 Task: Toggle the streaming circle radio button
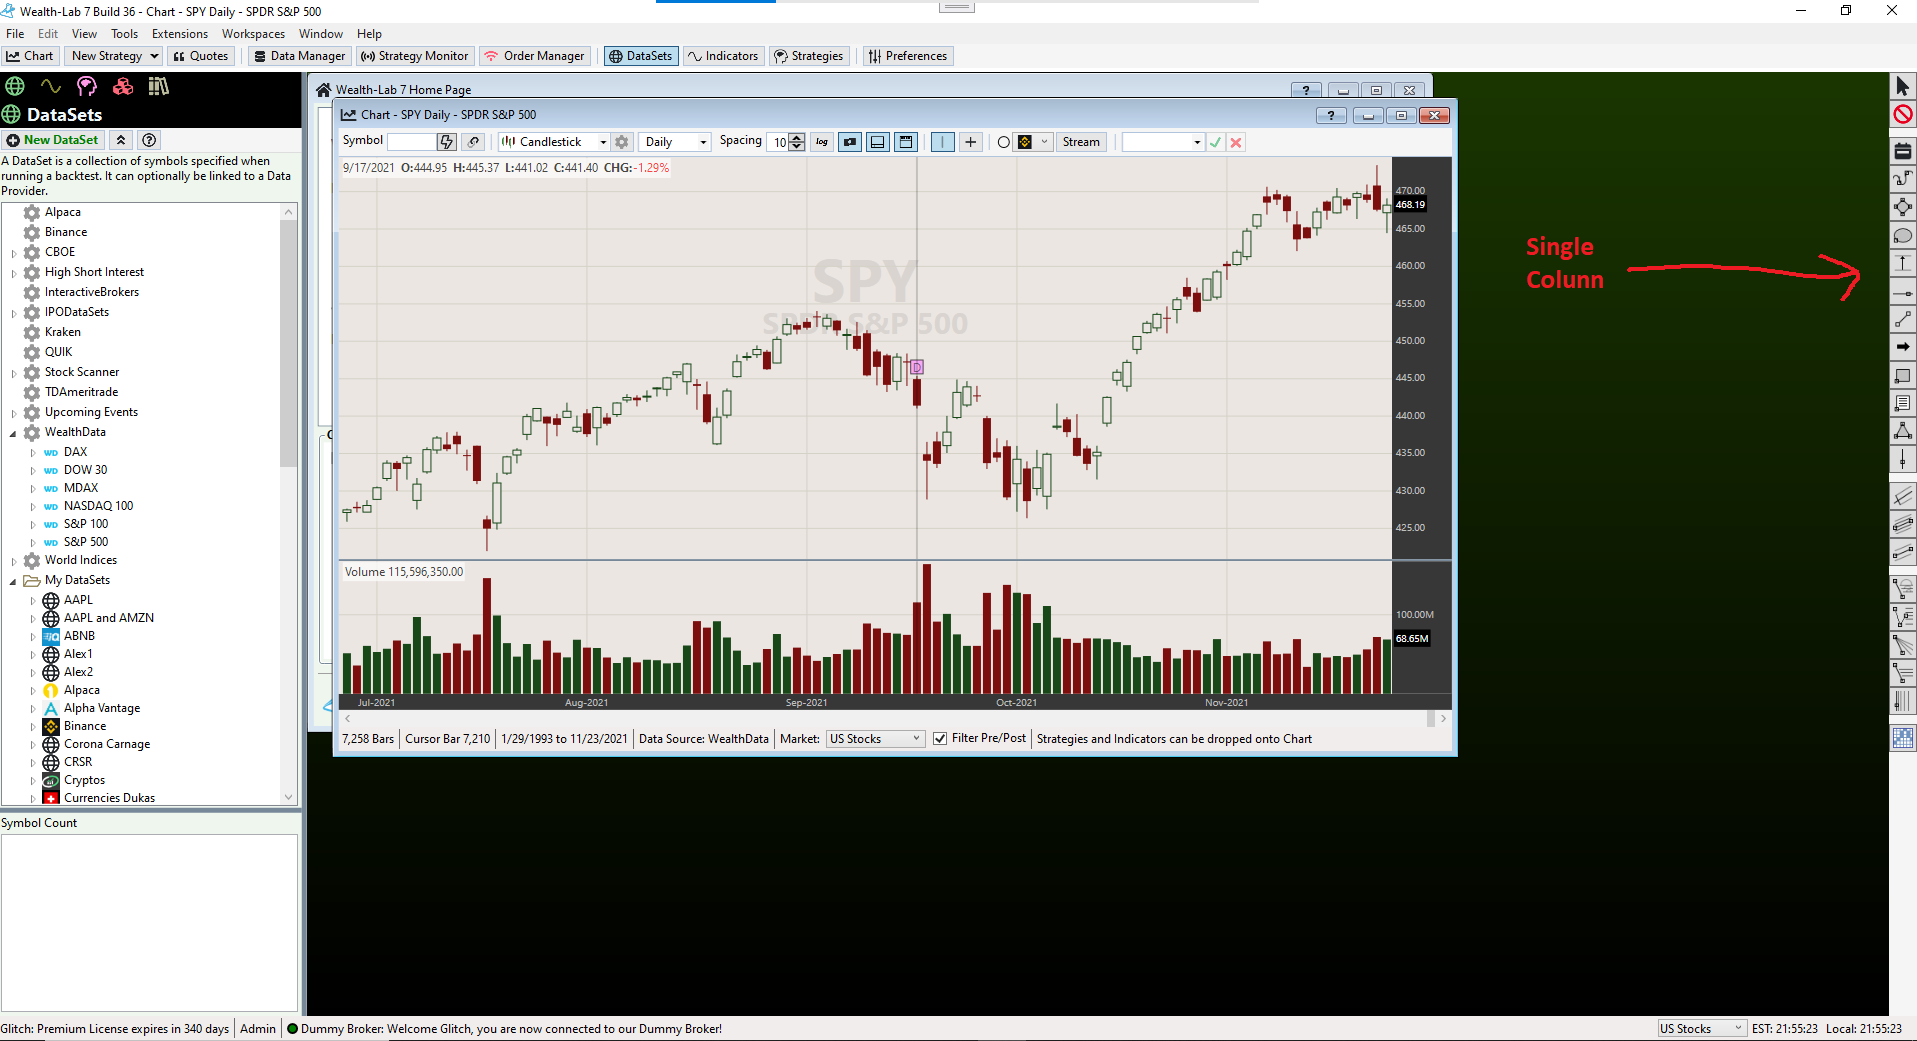click(1003, 142)
